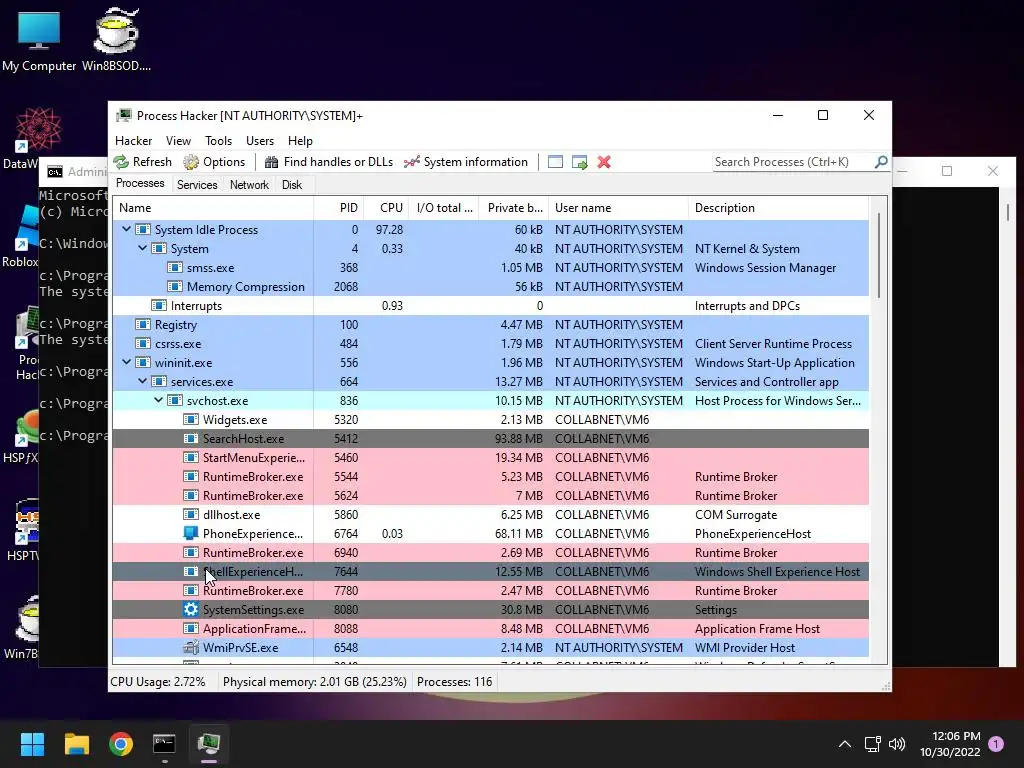Click the SystemSettings.exe gear icon
Viewport: 1024px width, 768px height.
pyautogui.click(x=191, y=609)
